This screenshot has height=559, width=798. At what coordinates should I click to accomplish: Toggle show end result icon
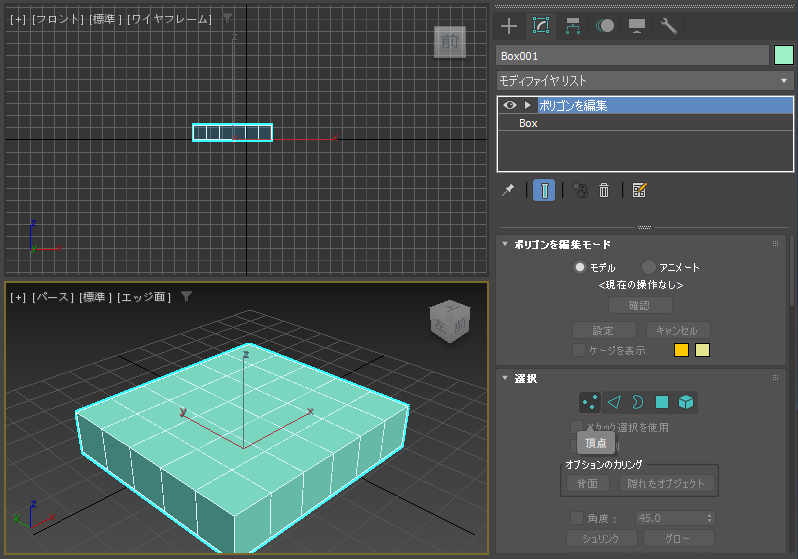(x=544, y=190)
